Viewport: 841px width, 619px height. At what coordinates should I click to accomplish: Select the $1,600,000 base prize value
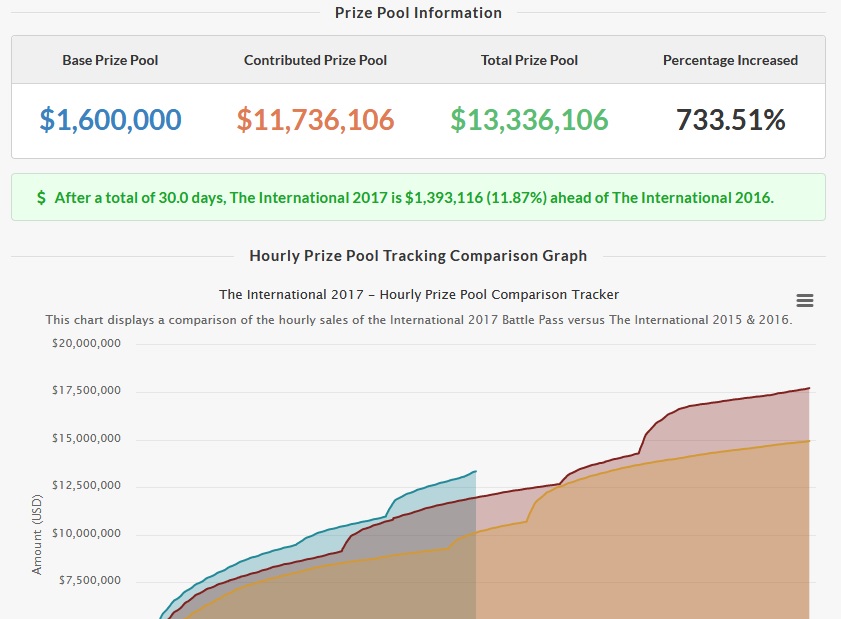click(110, 120)
